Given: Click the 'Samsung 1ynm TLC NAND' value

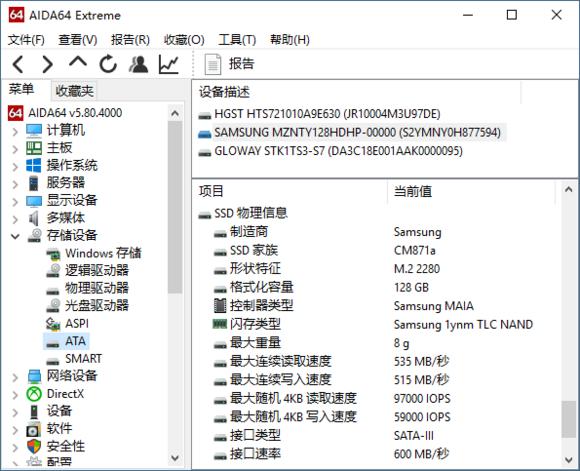Looking at the screenshot, I should click(463, 325).
